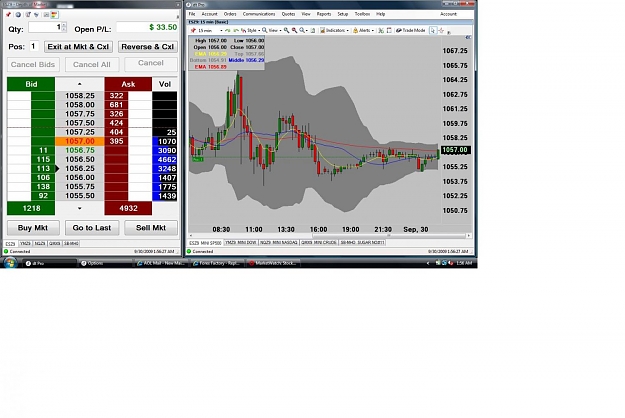The height and width of the screenshot is (418, 625).
Task: Click the highlighted 1057.00 price cell
Action: click(x=80, y=141)
